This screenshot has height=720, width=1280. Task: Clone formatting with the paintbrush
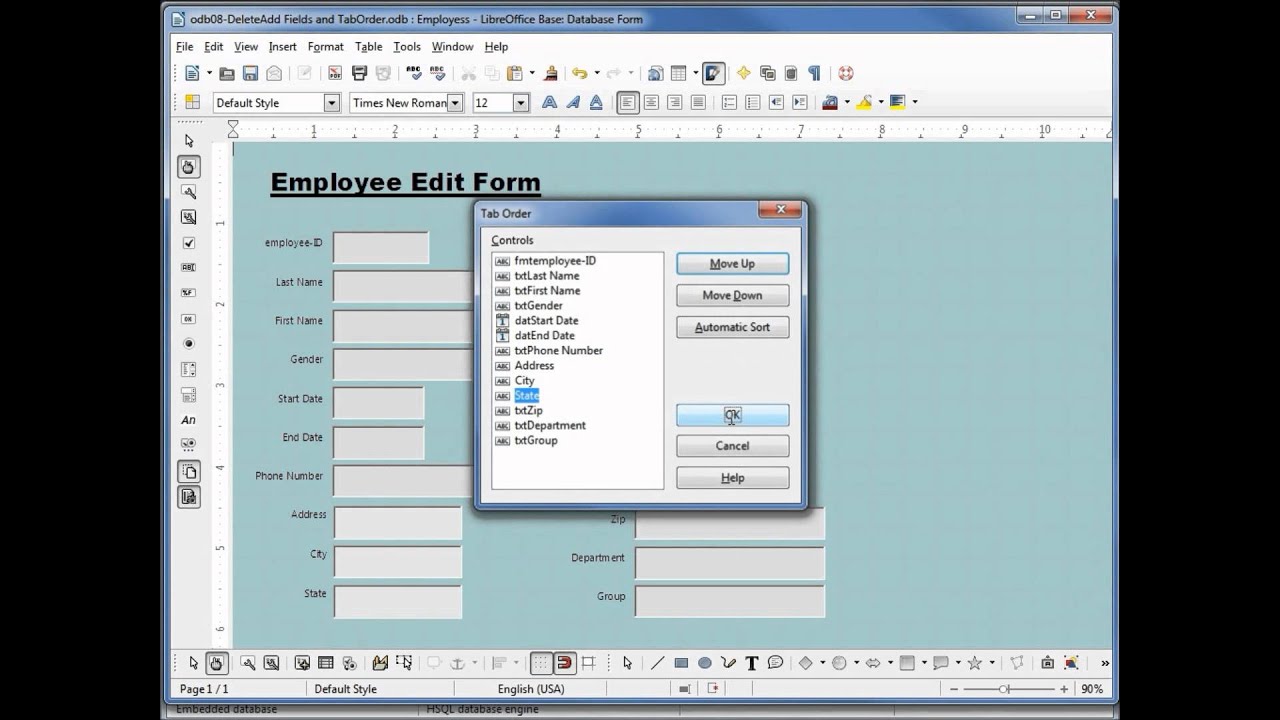click(550, 73)
